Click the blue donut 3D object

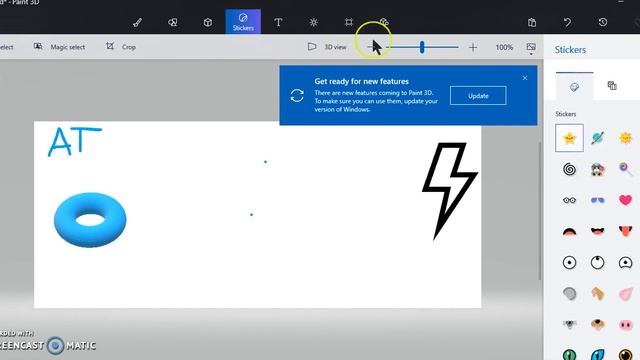click(x=90, y=220)
